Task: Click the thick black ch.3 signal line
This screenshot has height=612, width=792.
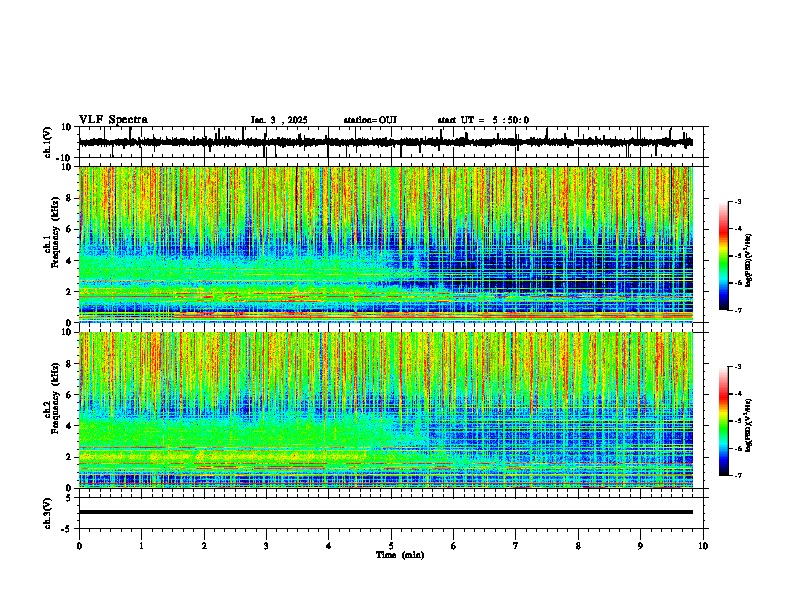Action: click(385, 512)
